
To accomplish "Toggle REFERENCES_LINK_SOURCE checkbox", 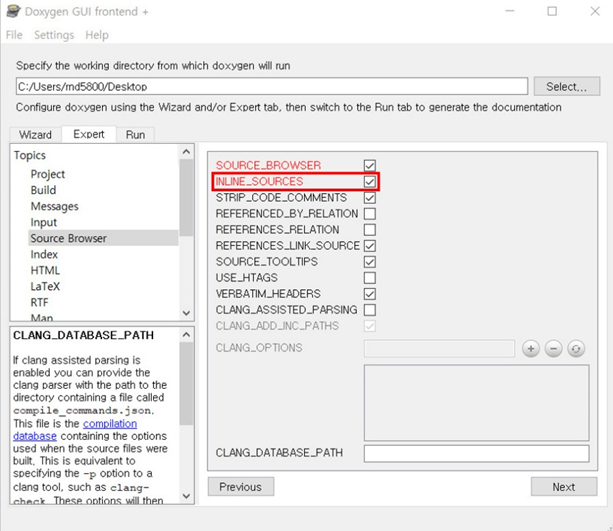I will click(369, 246).
